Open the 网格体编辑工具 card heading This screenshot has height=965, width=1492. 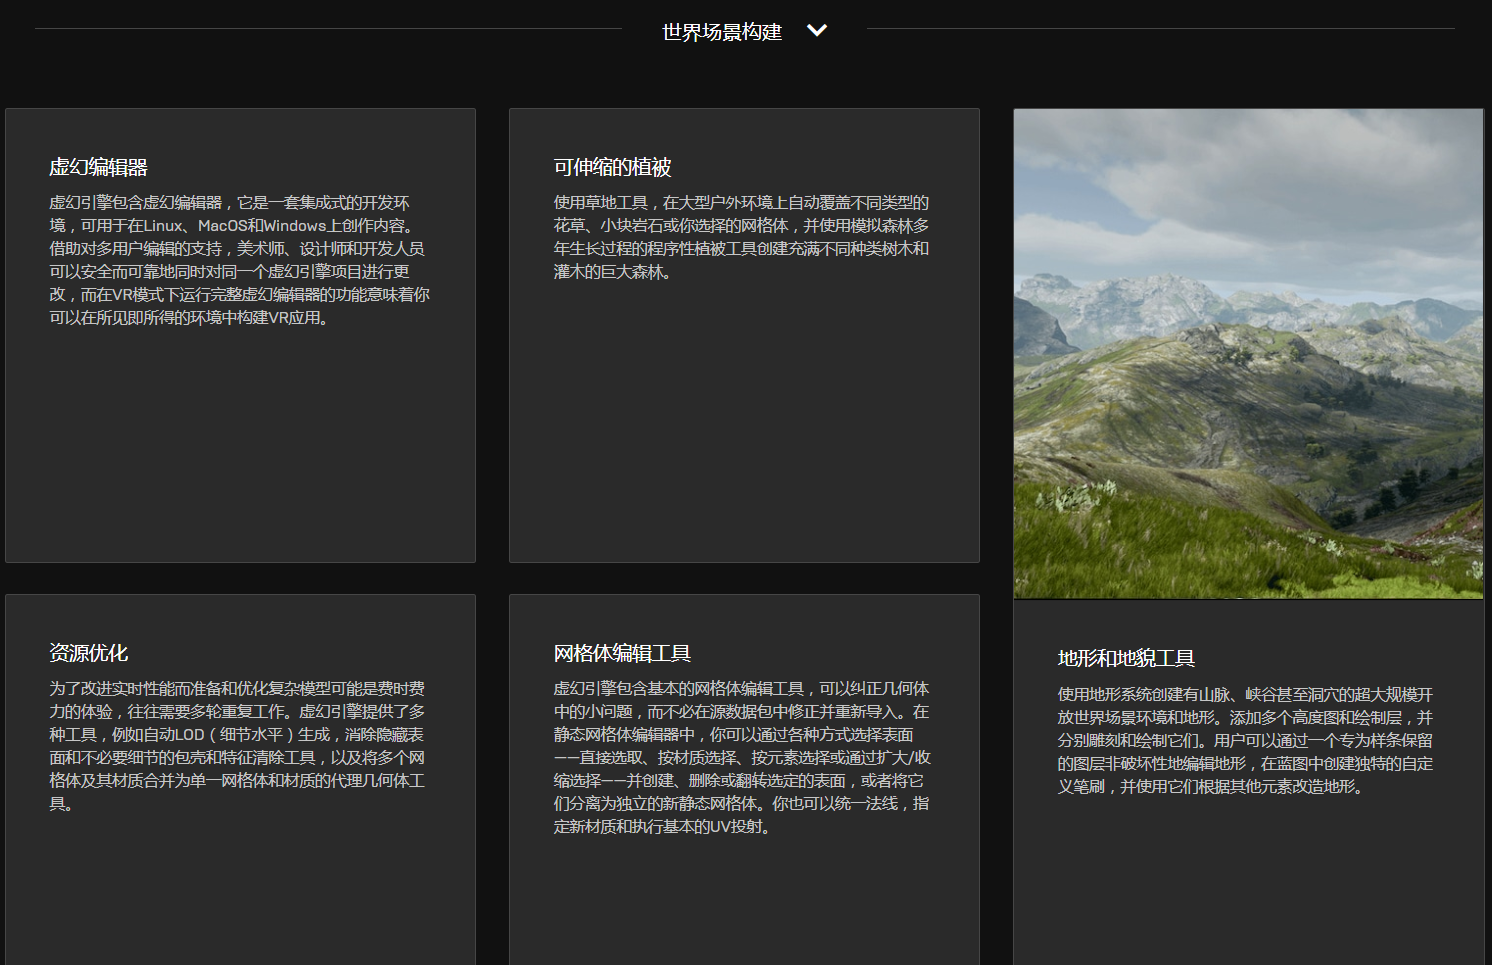pos(622,653)
